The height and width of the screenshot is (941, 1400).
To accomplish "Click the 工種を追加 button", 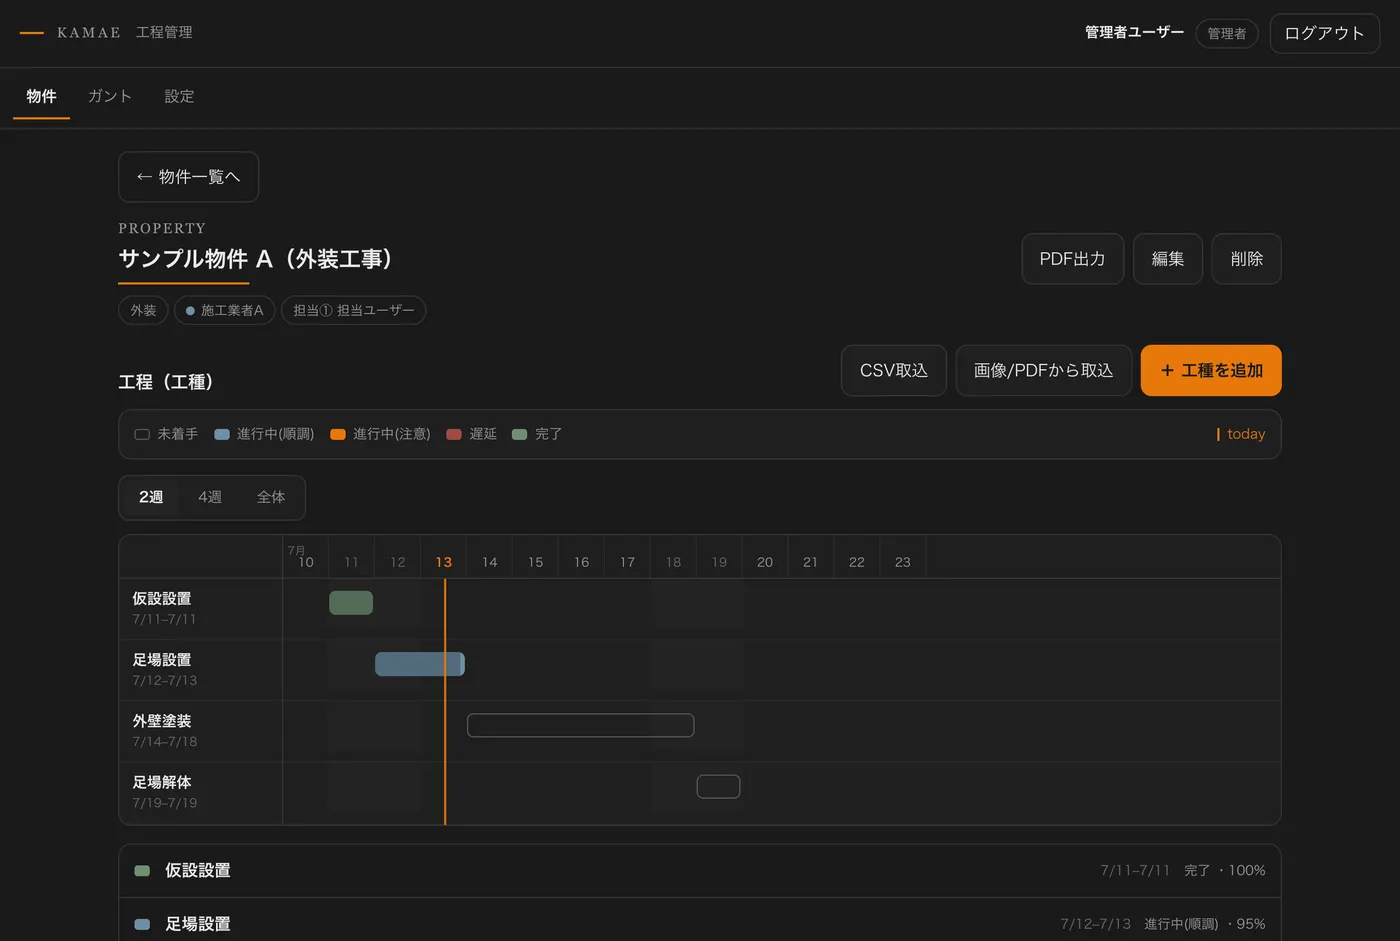I will point(1210,370).
